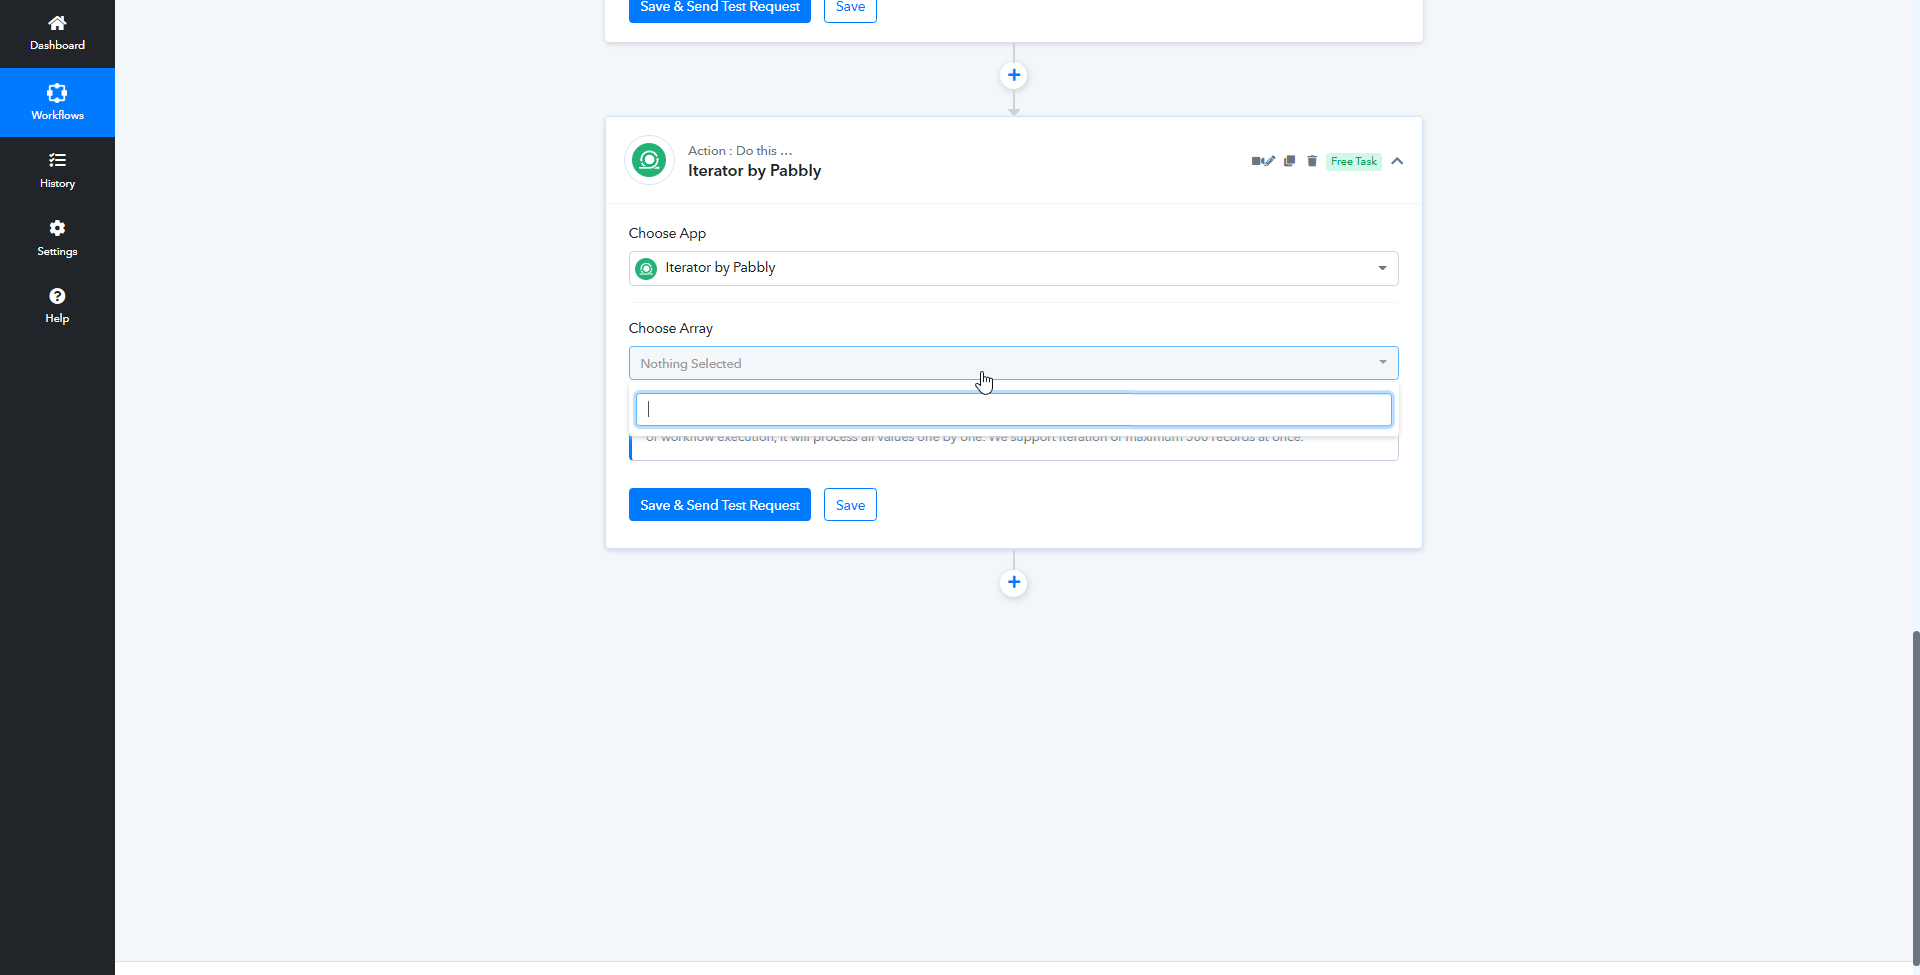Open the Help section

coord(57,306)
